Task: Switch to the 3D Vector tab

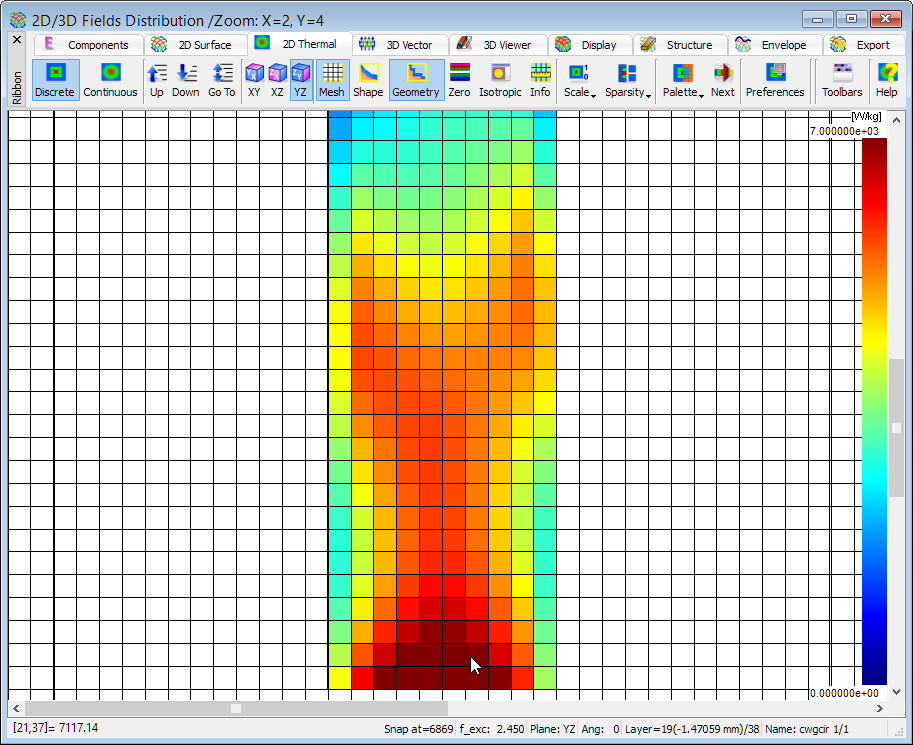Action: coord(399,45)
